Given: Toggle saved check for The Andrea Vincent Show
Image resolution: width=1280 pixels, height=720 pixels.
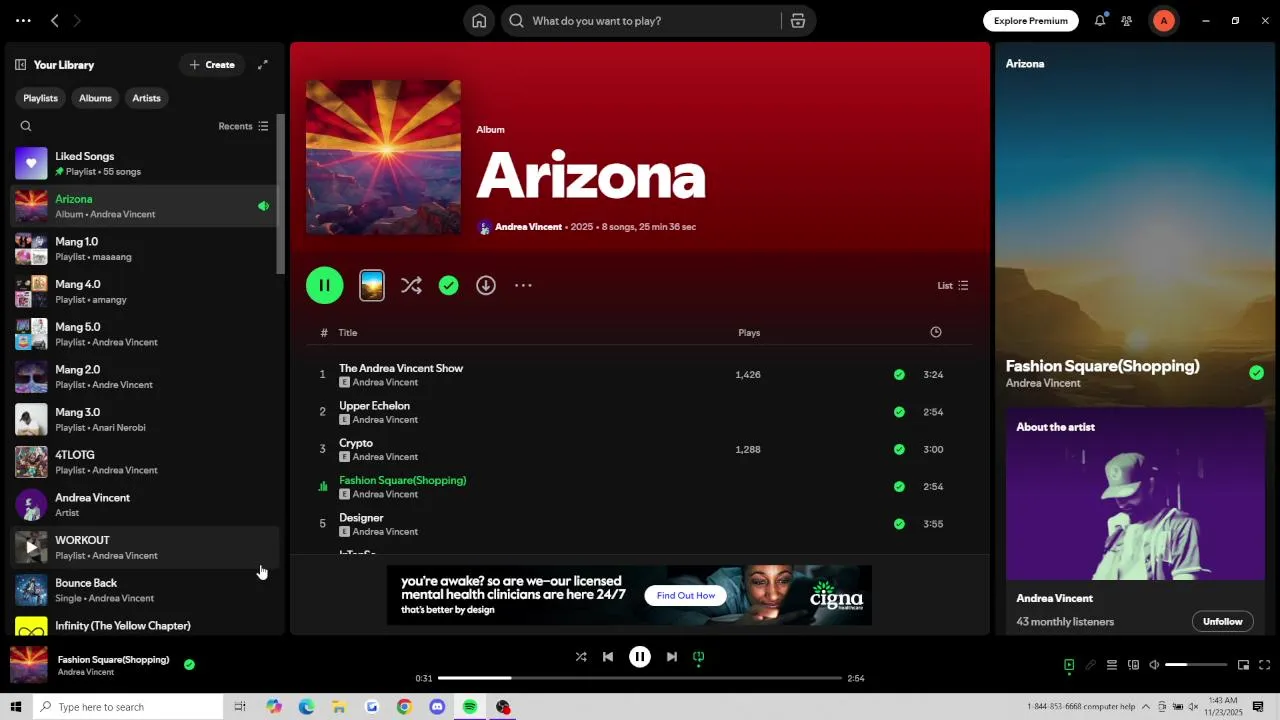Looking at the screenshot, I should (x=899, y=375).
